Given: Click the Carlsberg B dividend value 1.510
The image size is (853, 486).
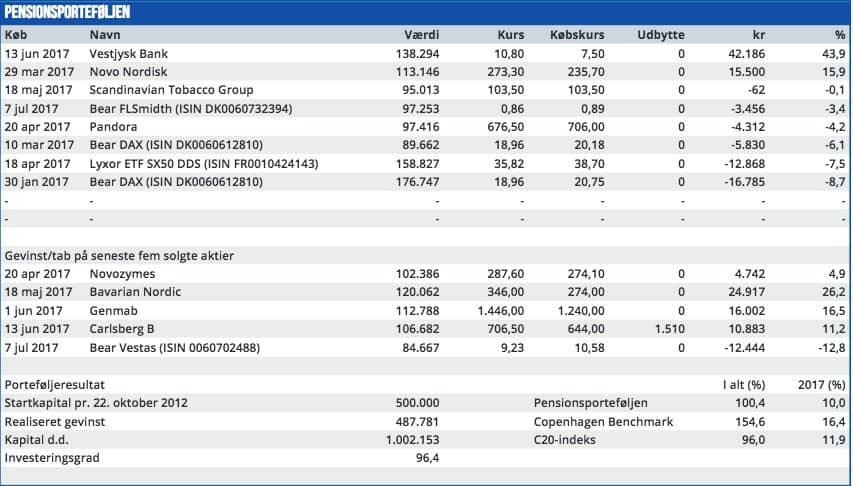Looking at the screenshot, I should (669, 328).
